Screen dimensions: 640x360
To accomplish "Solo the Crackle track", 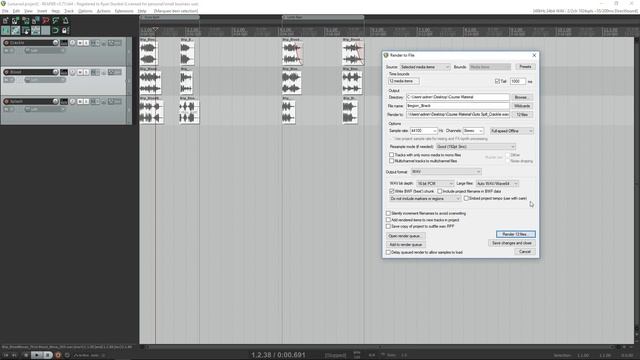I will 86,43.
